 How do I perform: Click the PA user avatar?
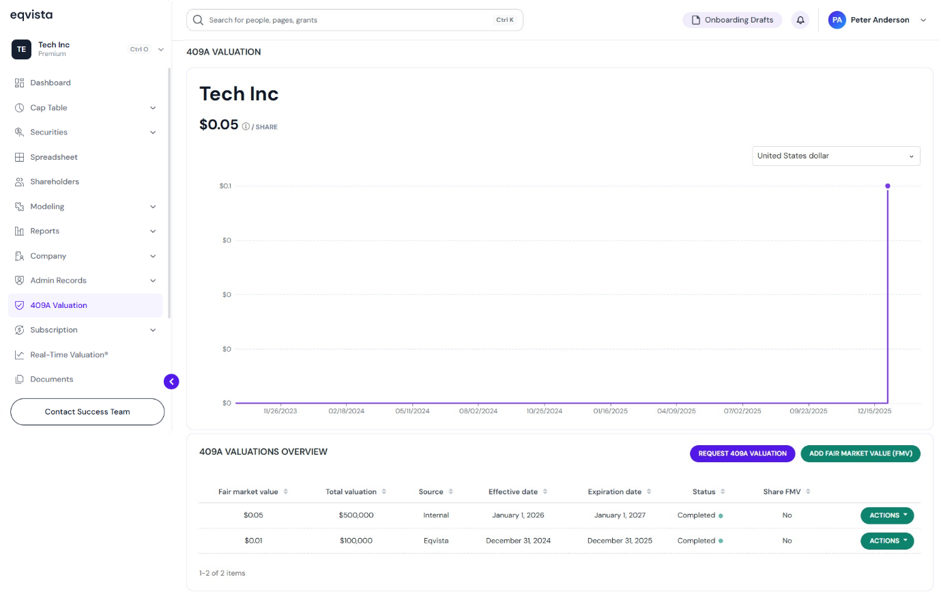pos(837,20)
